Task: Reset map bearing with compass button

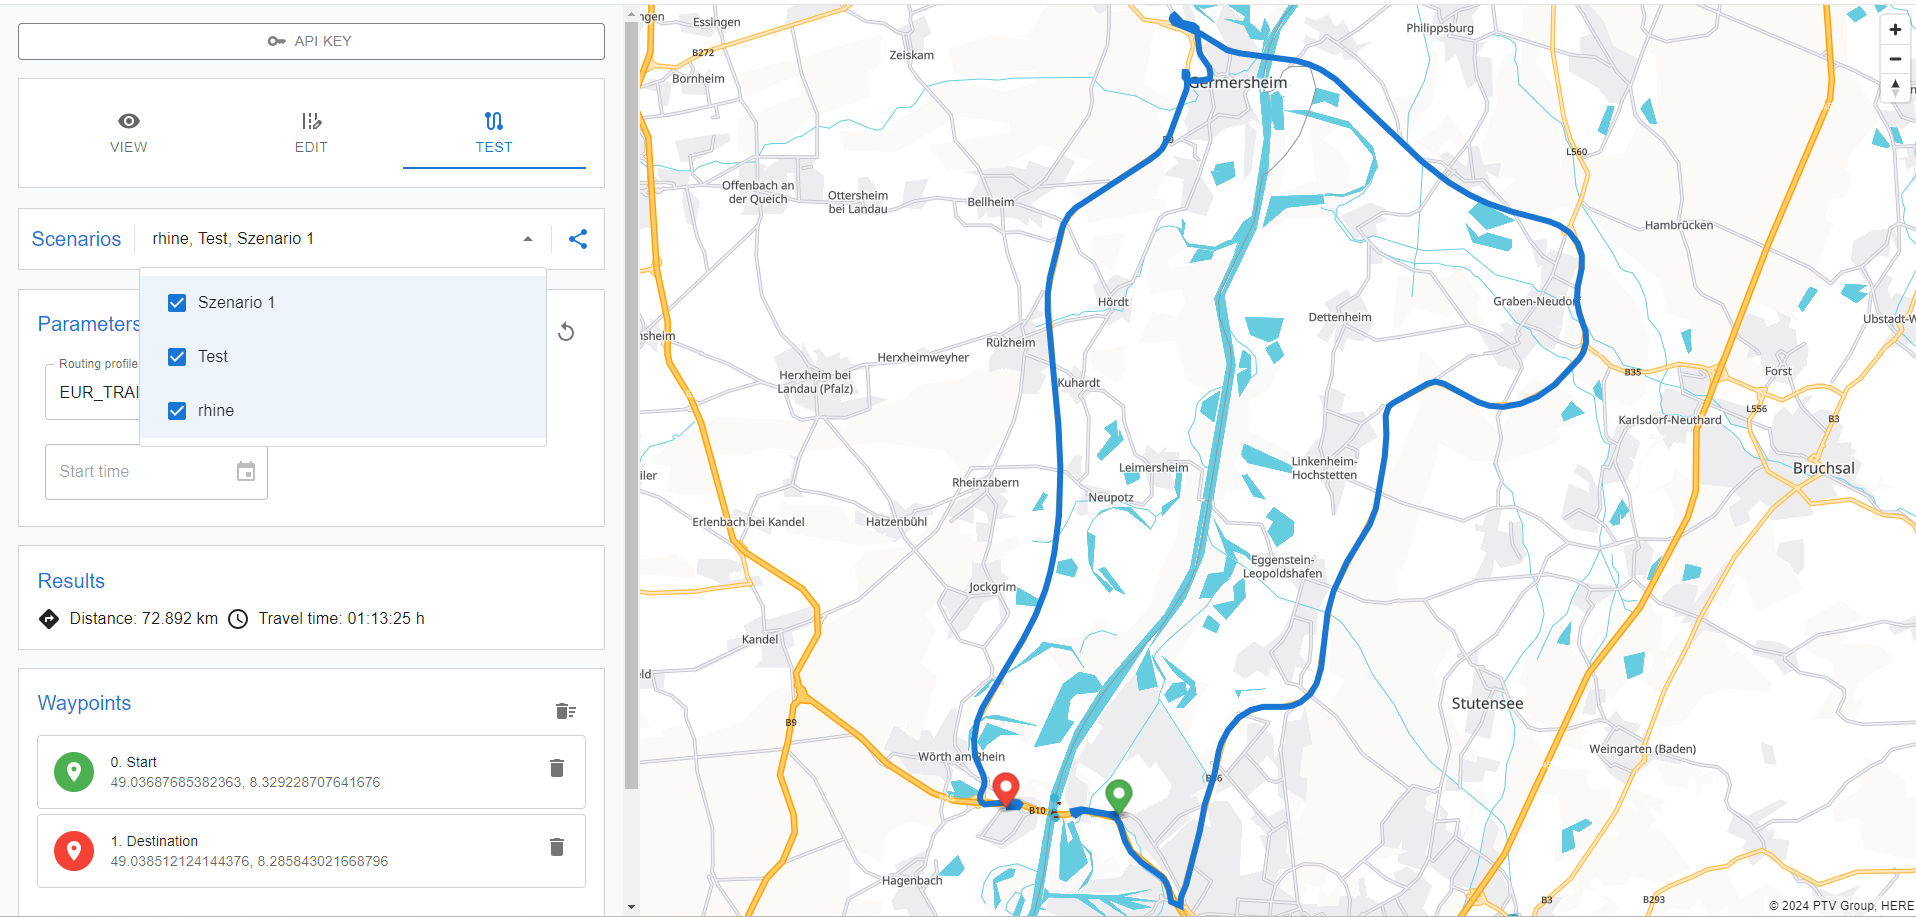Action: (1894, 88)
